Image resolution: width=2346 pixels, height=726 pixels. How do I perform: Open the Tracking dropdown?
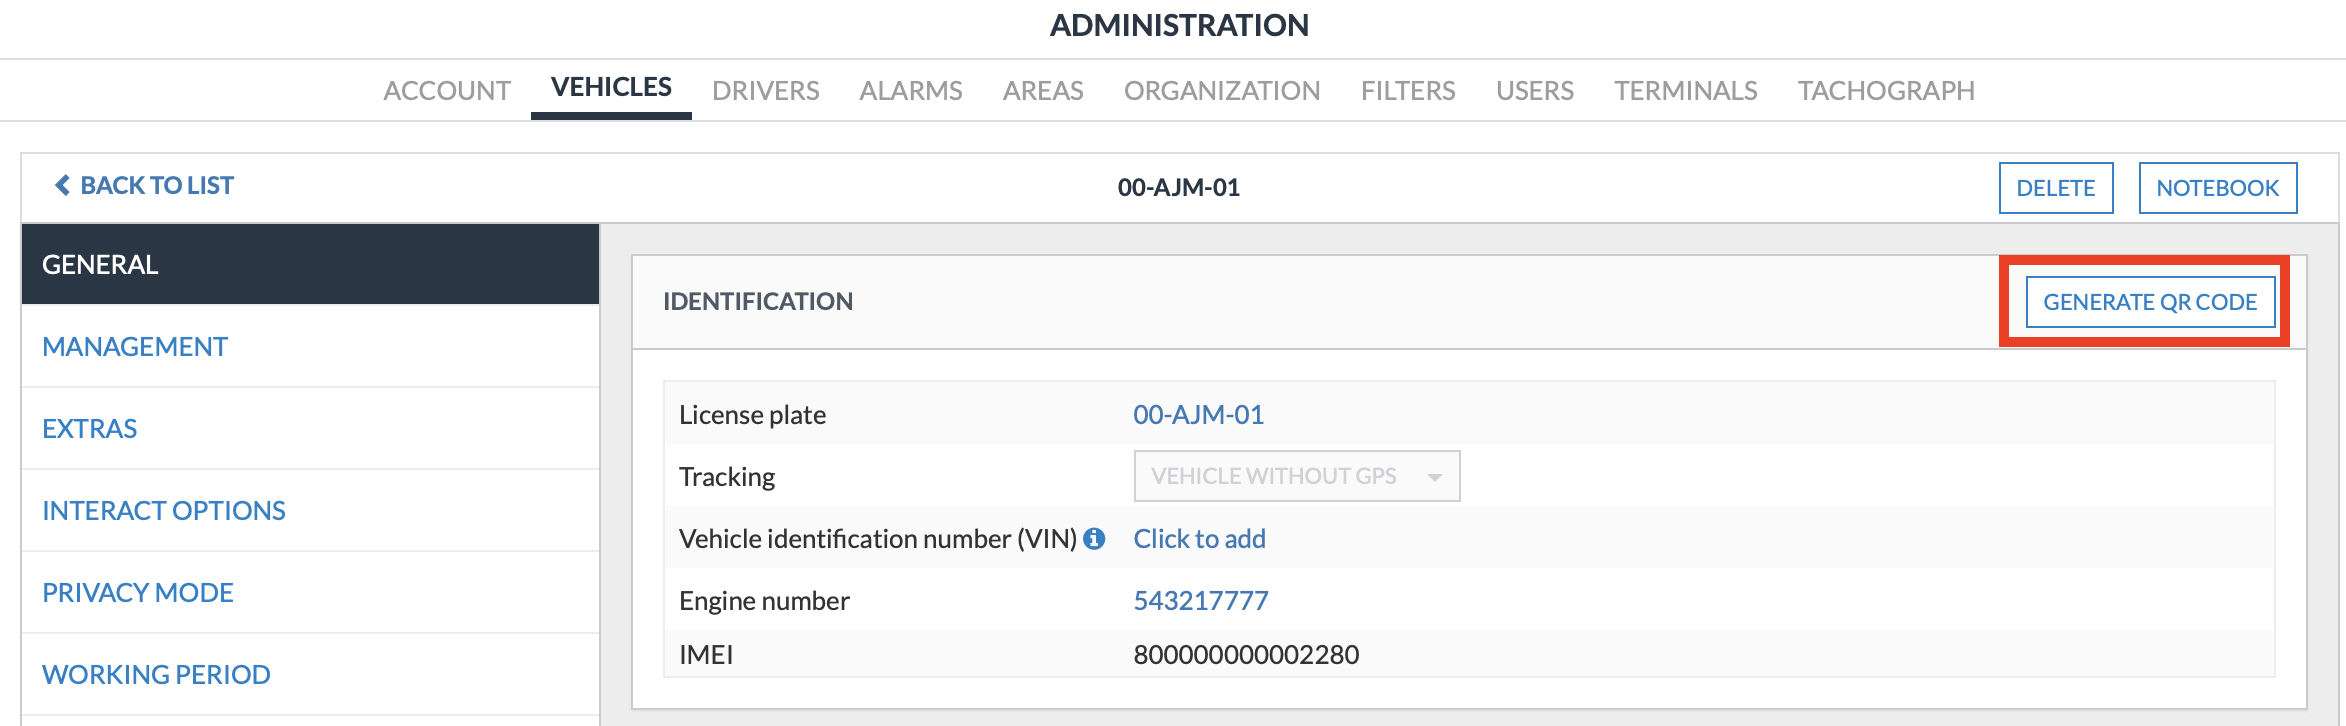click(1296, 476)
